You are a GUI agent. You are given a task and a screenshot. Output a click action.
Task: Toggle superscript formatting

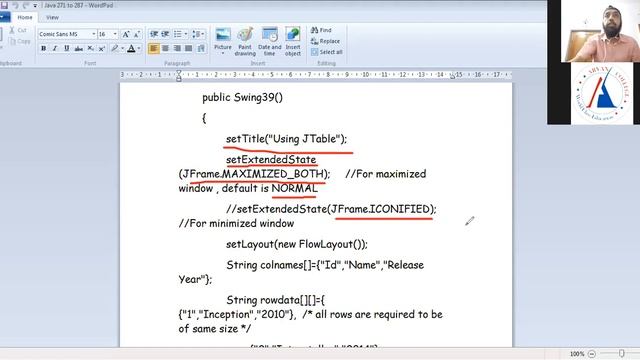click(102, 49)
